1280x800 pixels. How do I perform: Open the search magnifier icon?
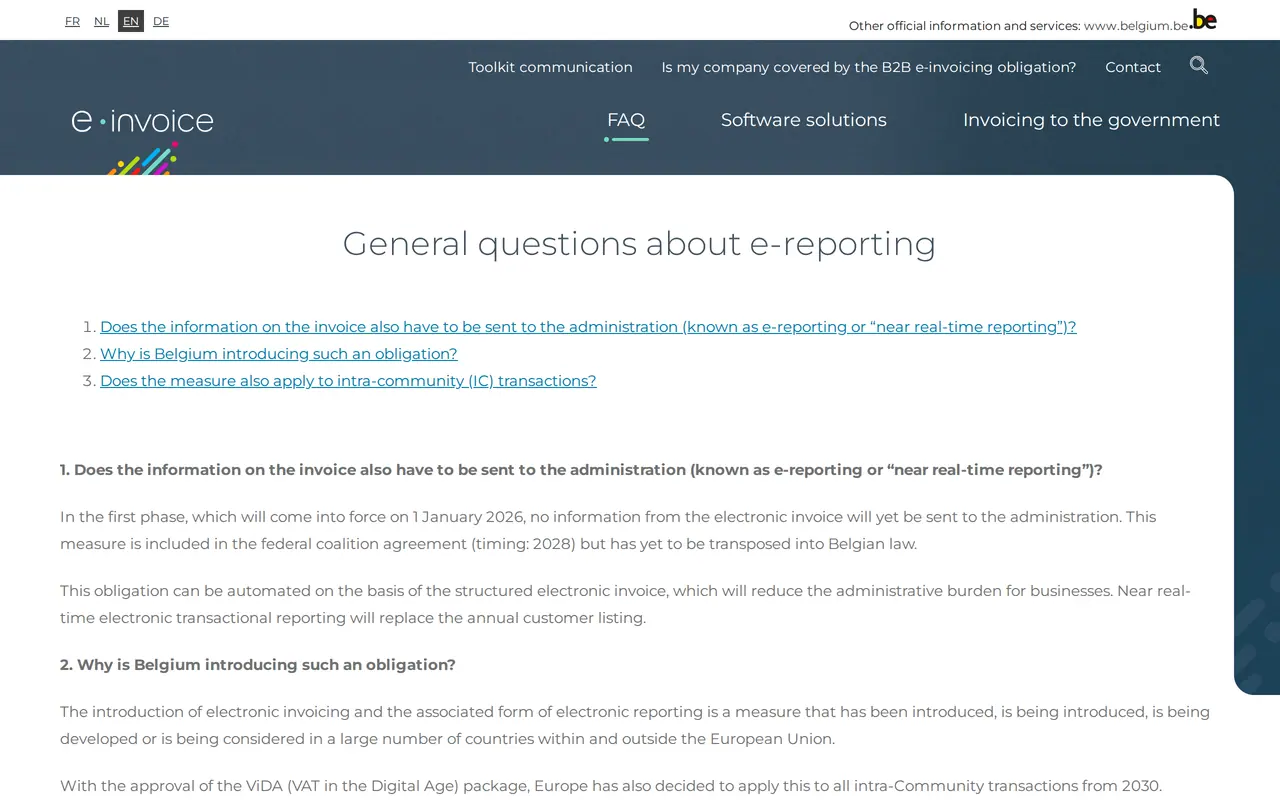1199,66
